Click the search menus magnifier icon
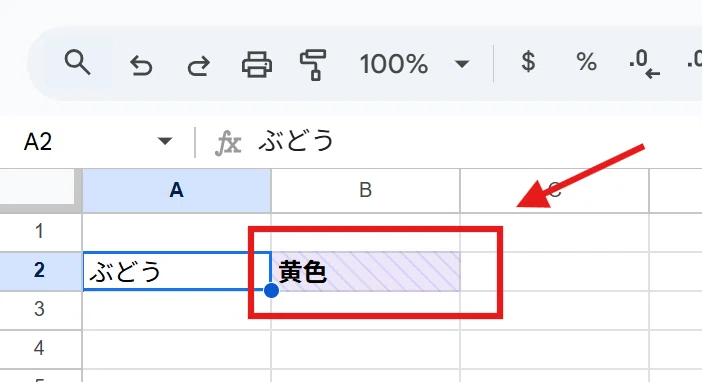This screenshot has height=382, width=702. [x=77, y=63]
